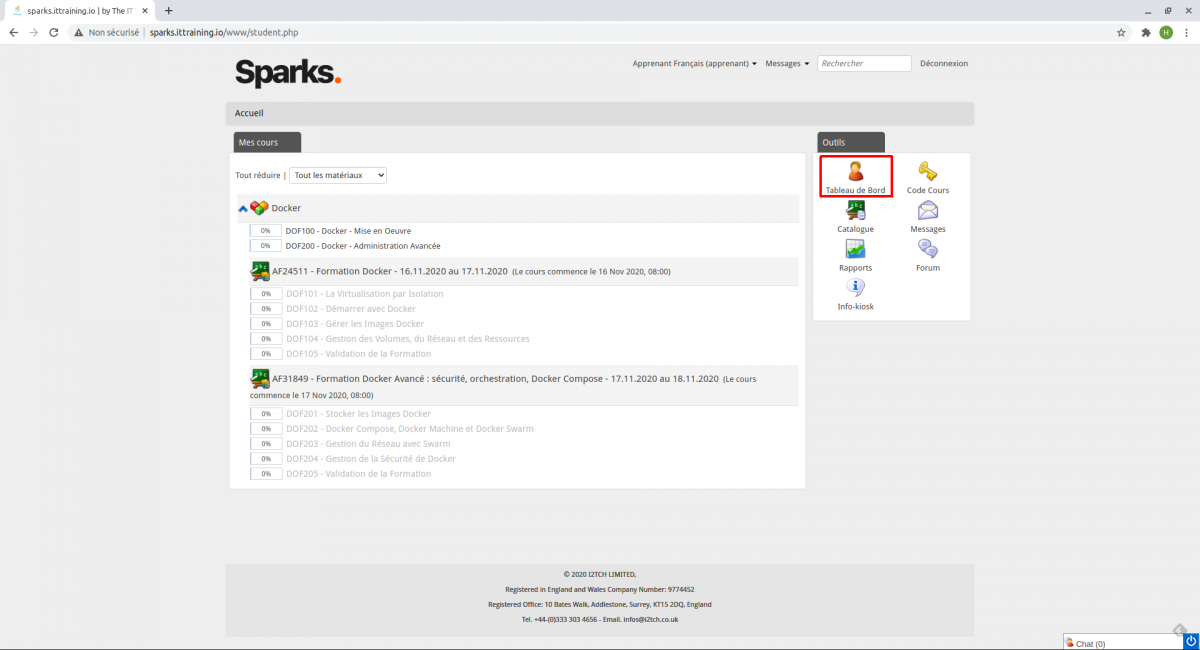Click the AF31849 course session icon
The image size is (1200, 650).
[260, 378]
